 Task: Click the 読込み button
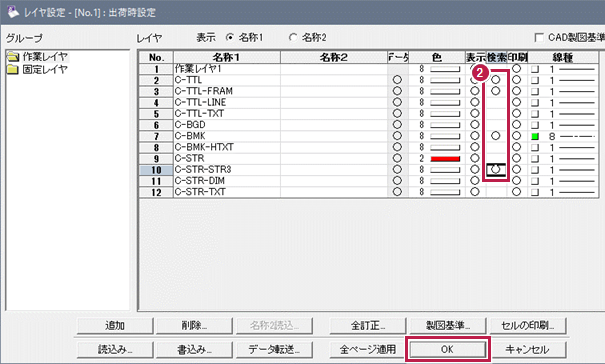point(115,350)
